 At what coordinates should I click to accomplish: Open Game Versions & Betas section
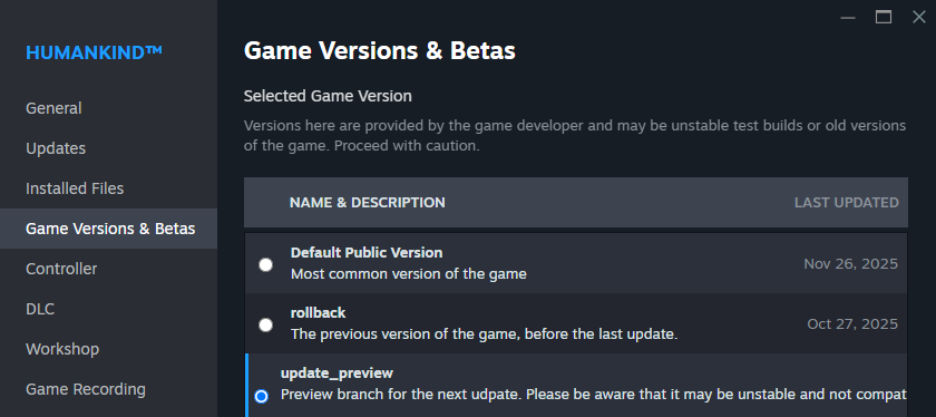pyautogui.click(x=110, y=229)
